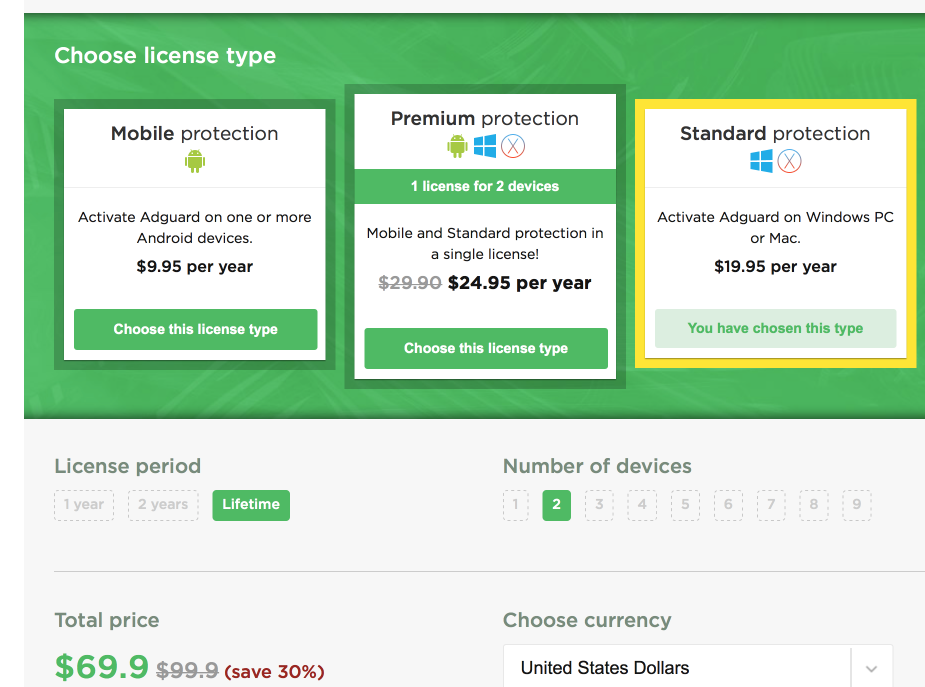Screen dimensions: 925x687
Task: Click the '1 license for 2 devices' banner
Action: 485,186
